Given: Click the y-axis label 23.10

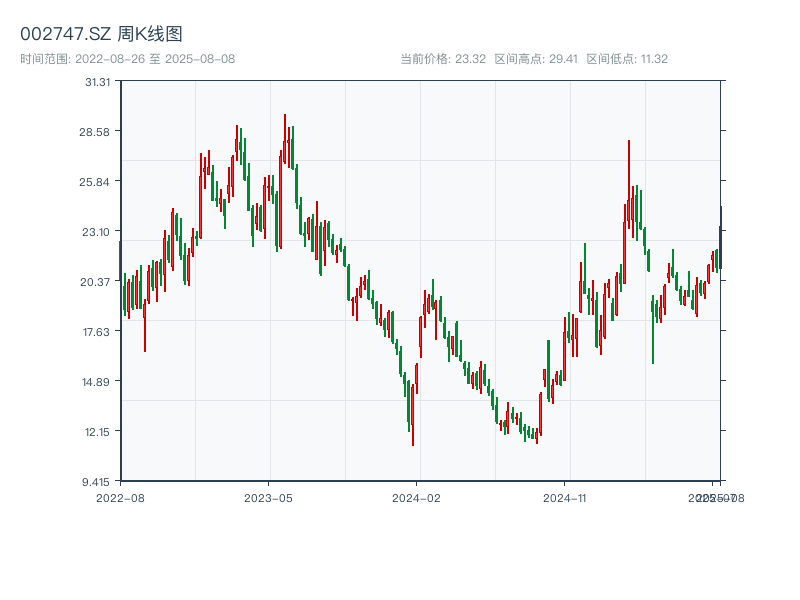Looking at the screenshot, I should tap(96, 232).
